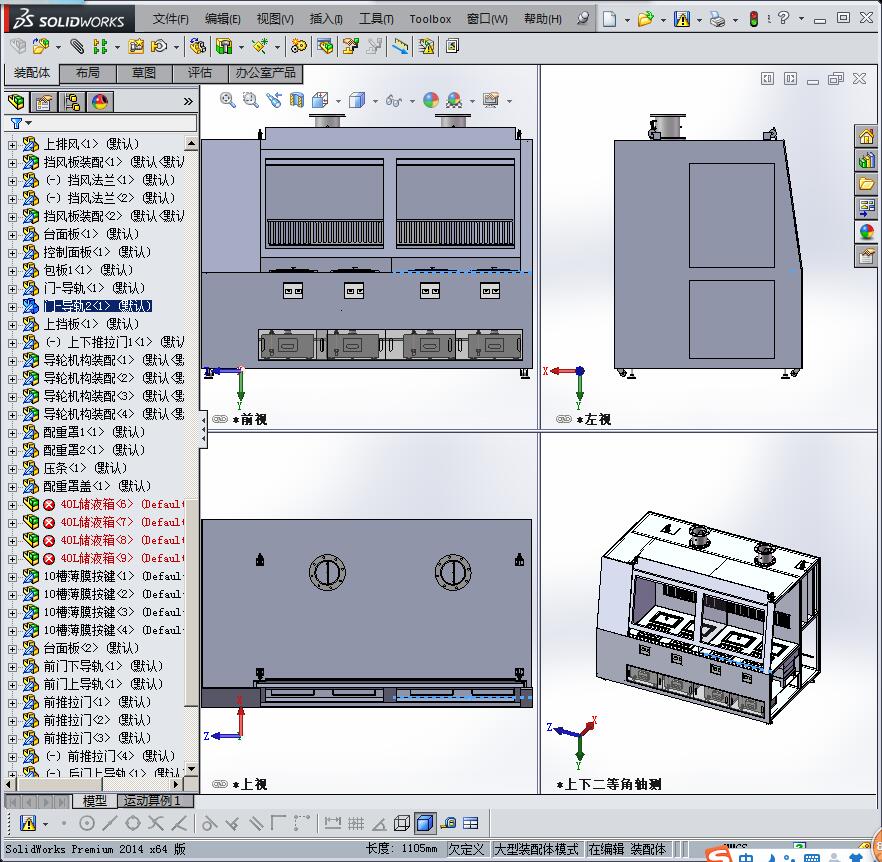This screenshot has height=862, width=882.
Task: Expand the 40L储液箱<6> tree node
Action: coord(12,504)
